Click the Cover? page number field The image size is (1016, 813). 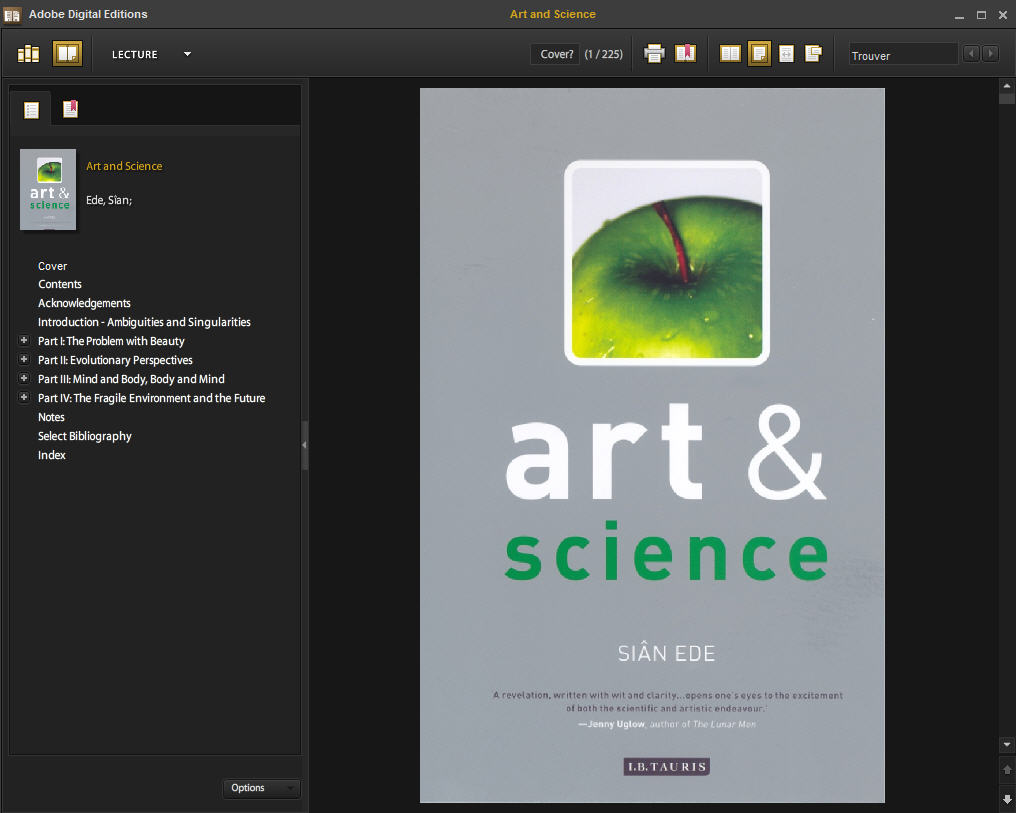[x=555, y=54]
